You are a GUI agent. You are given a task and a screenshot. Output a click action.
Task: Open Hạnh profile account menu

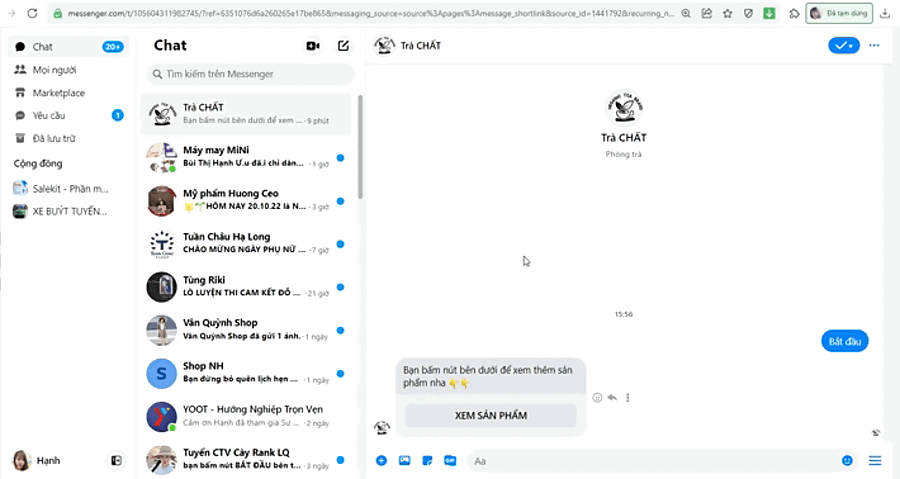(x=36, y=460)
